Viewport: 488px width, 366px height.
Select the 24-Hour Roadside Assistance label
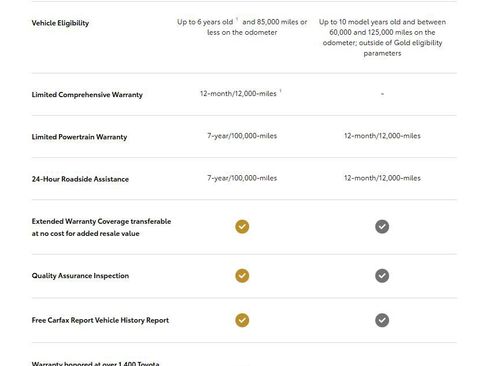(x=80, y=179)
